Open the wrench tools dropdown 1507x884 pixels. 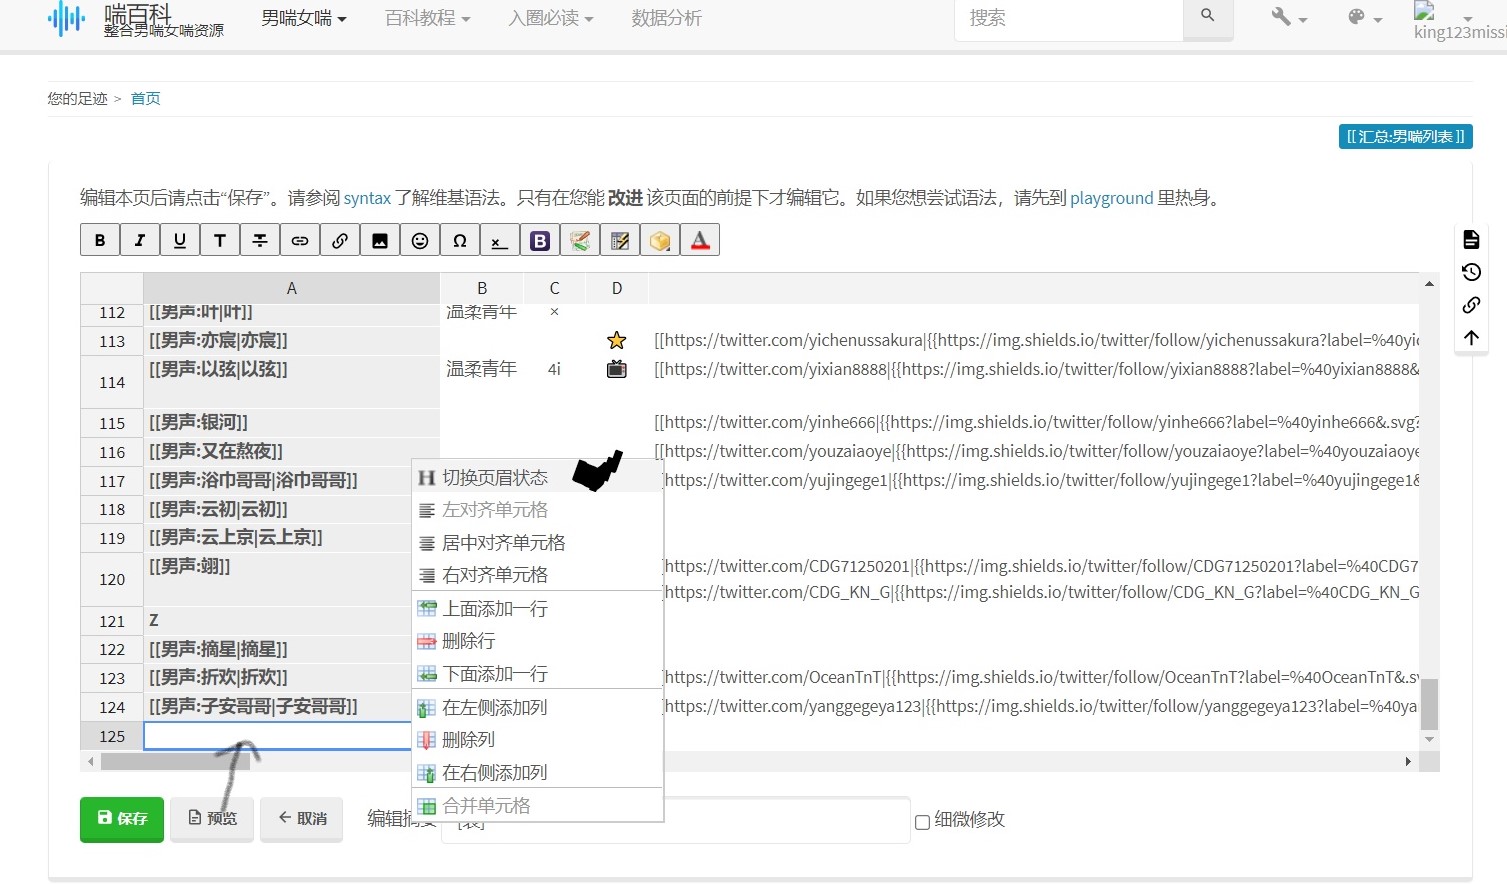1289,18
